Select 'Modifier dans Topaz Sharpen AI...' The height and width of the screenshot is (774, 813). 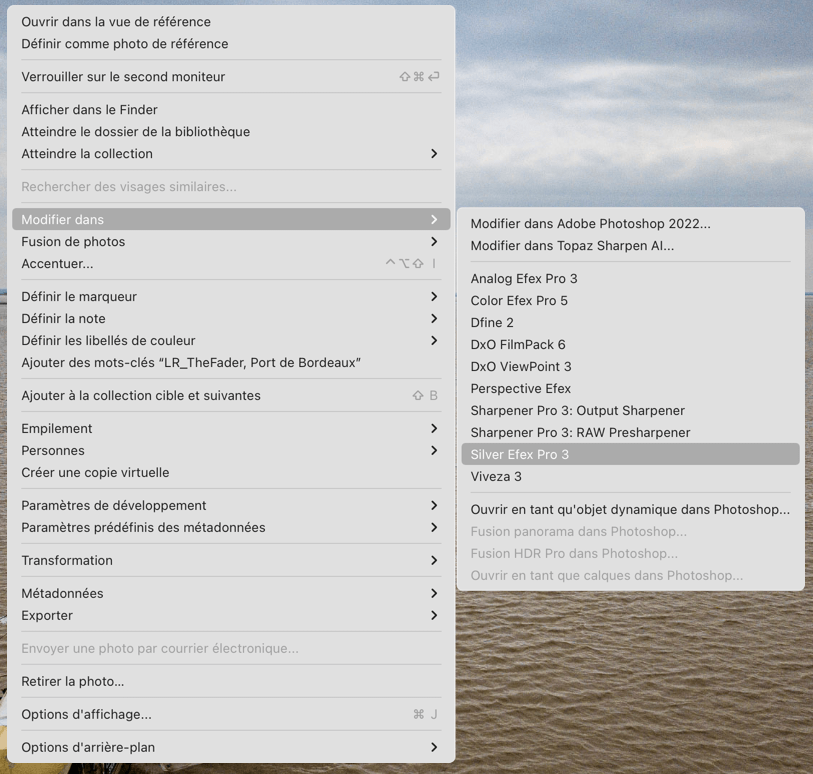630,246
